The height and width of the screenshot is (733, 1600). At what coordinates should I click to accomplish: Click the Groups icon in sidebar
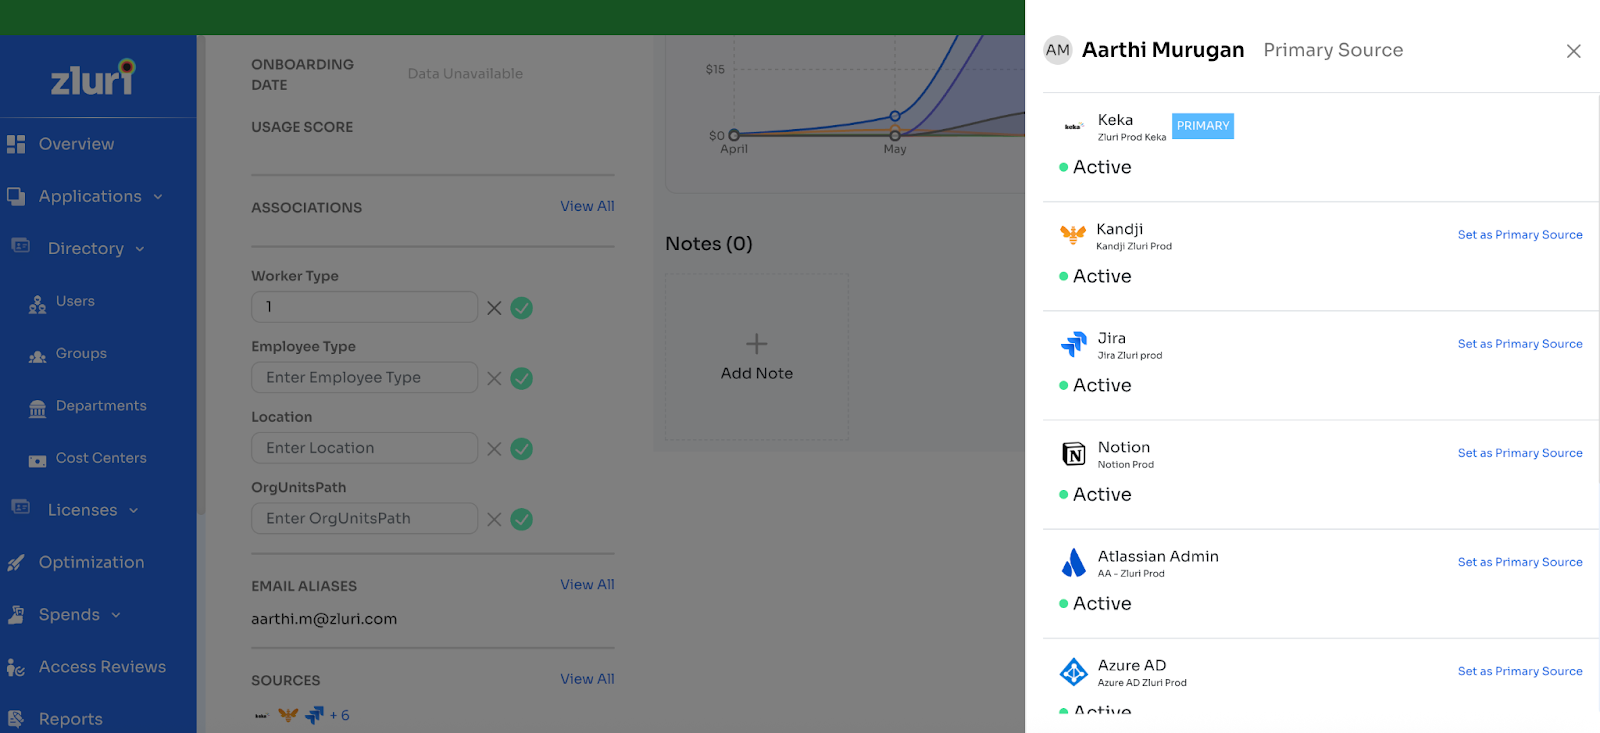(x=38, y=356)
